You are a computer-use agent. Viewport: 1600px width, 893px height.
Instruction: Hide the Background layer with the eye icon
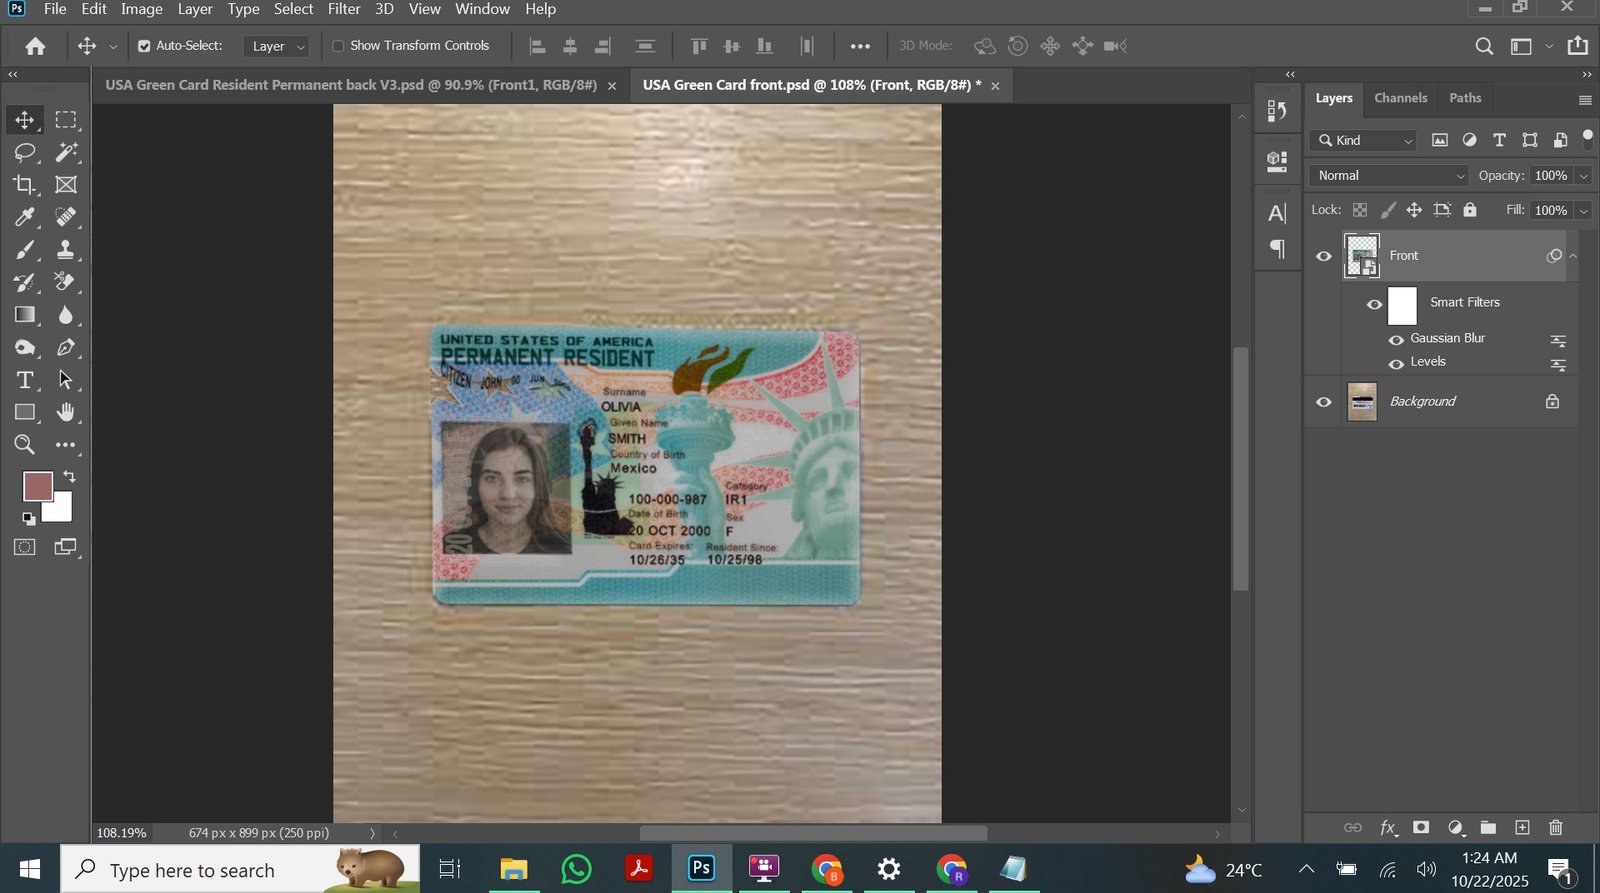[x=1324, y=402]
